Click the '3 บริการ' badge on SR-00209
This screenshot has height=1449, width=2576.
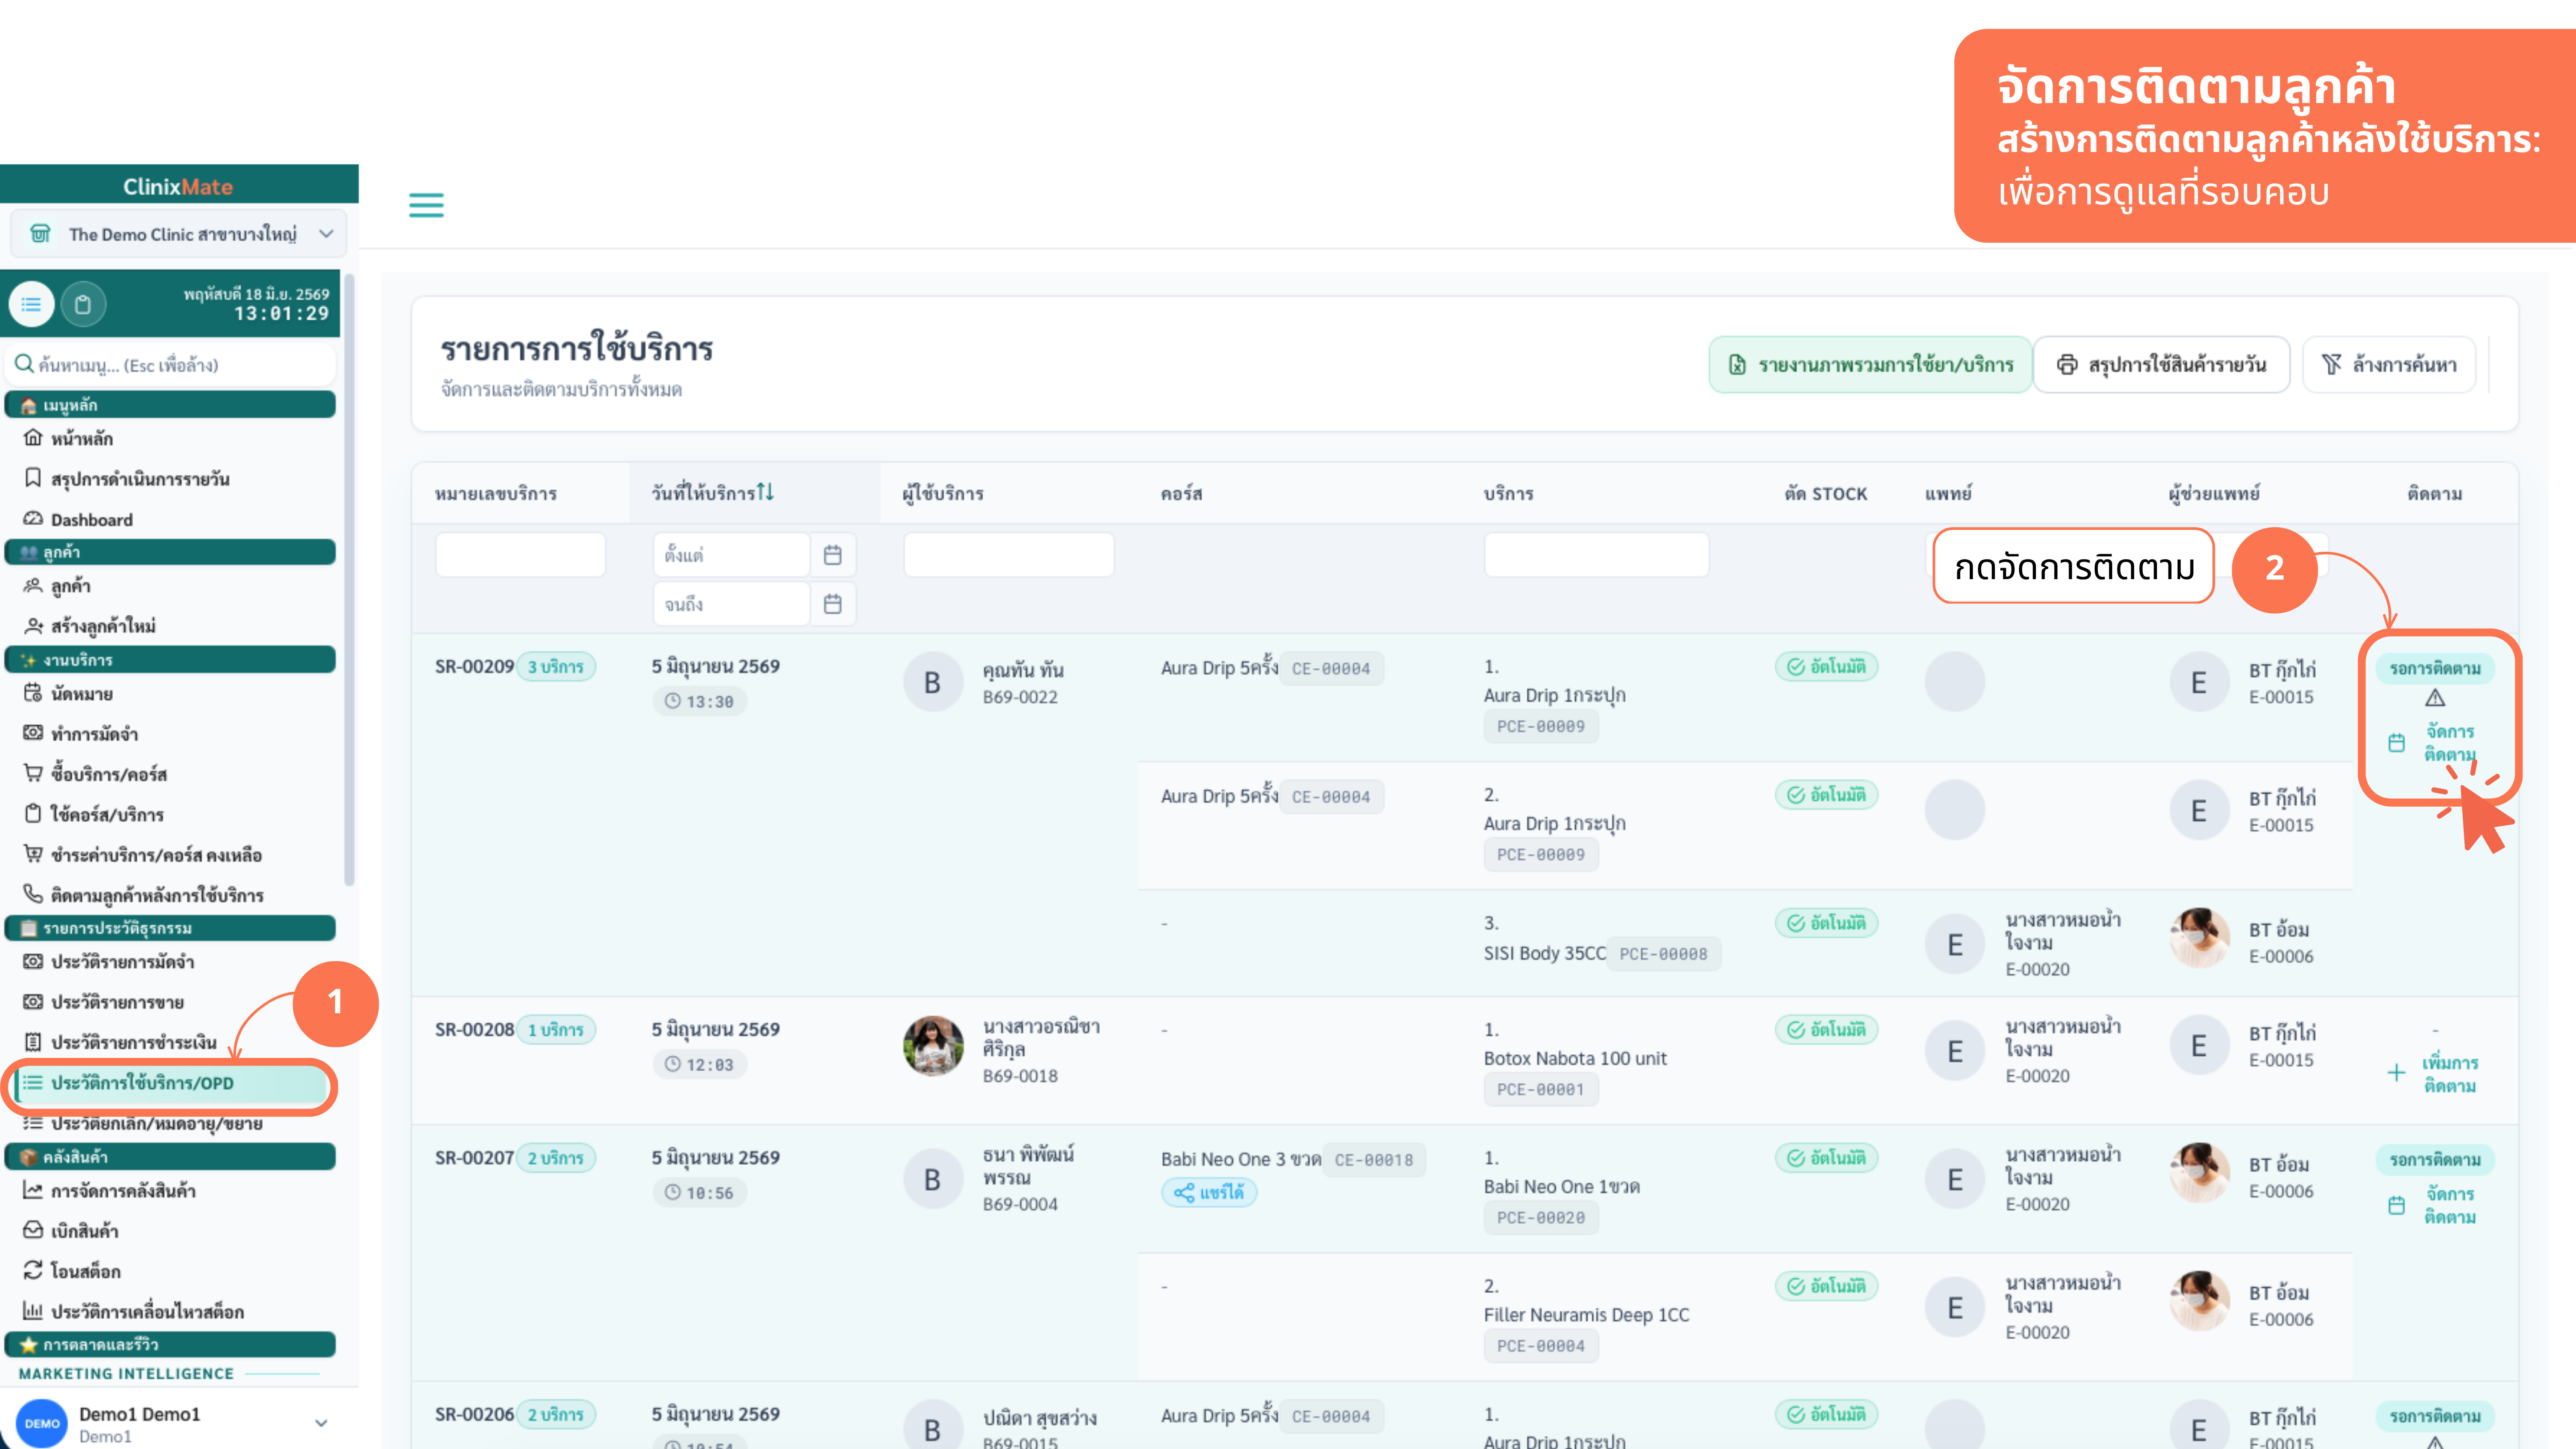(x=555, y=667)
